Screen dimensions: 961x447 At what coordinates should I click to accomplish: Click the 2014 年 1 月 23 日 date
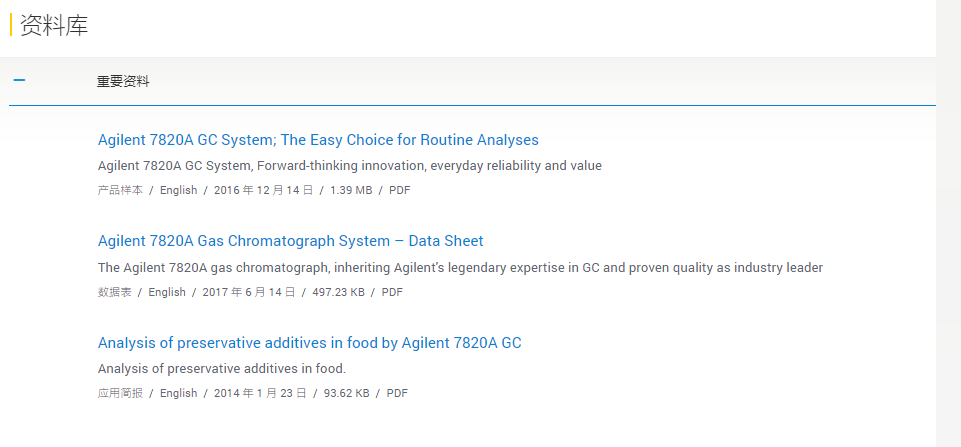tap(260, 393)
